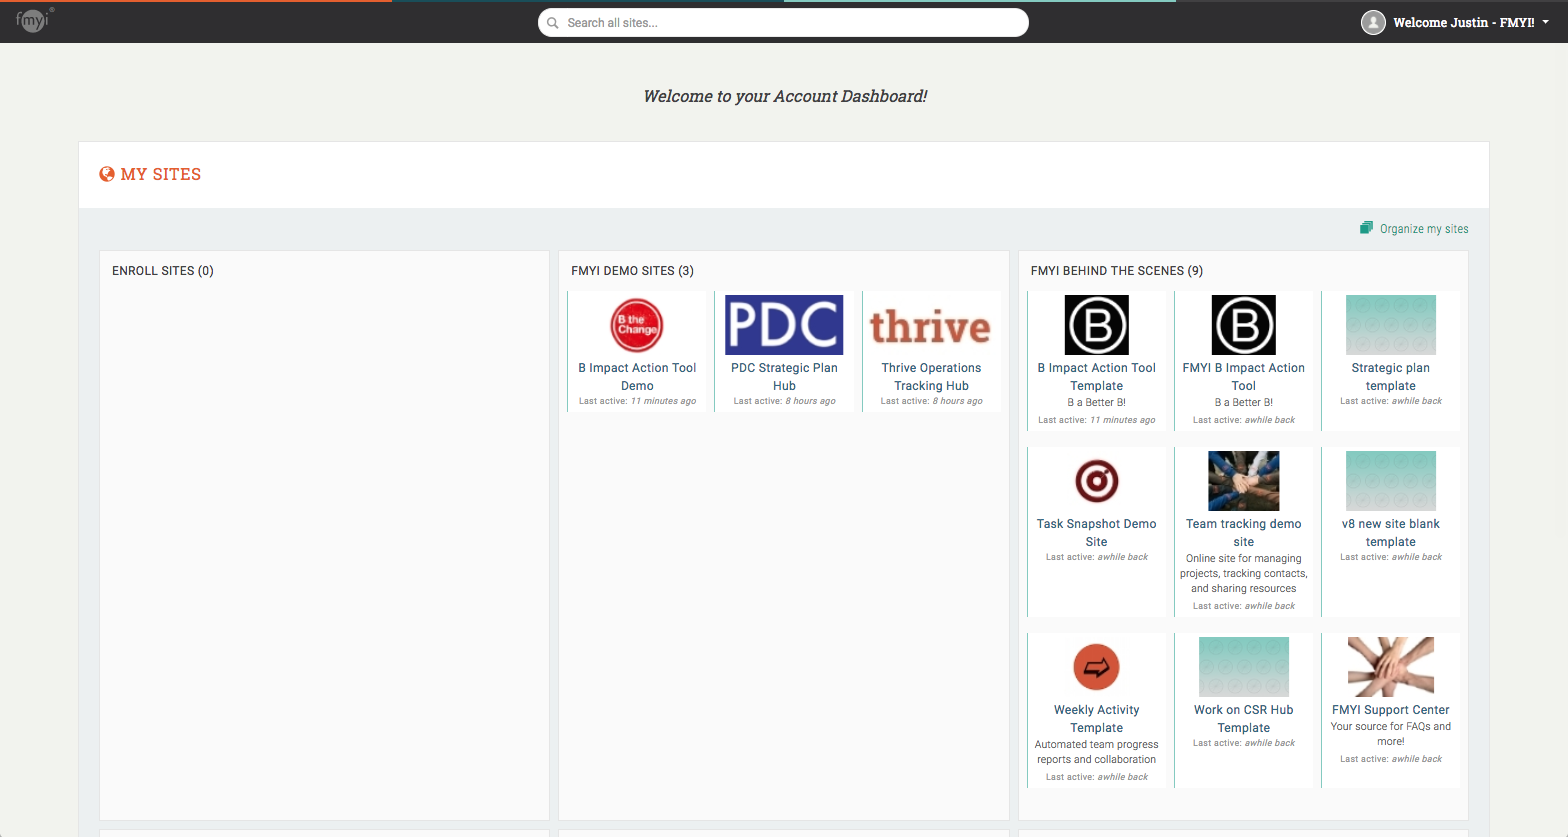
Task: Click the Thrive Operations Tracking Hub title
Action: (x=931, y=377)
